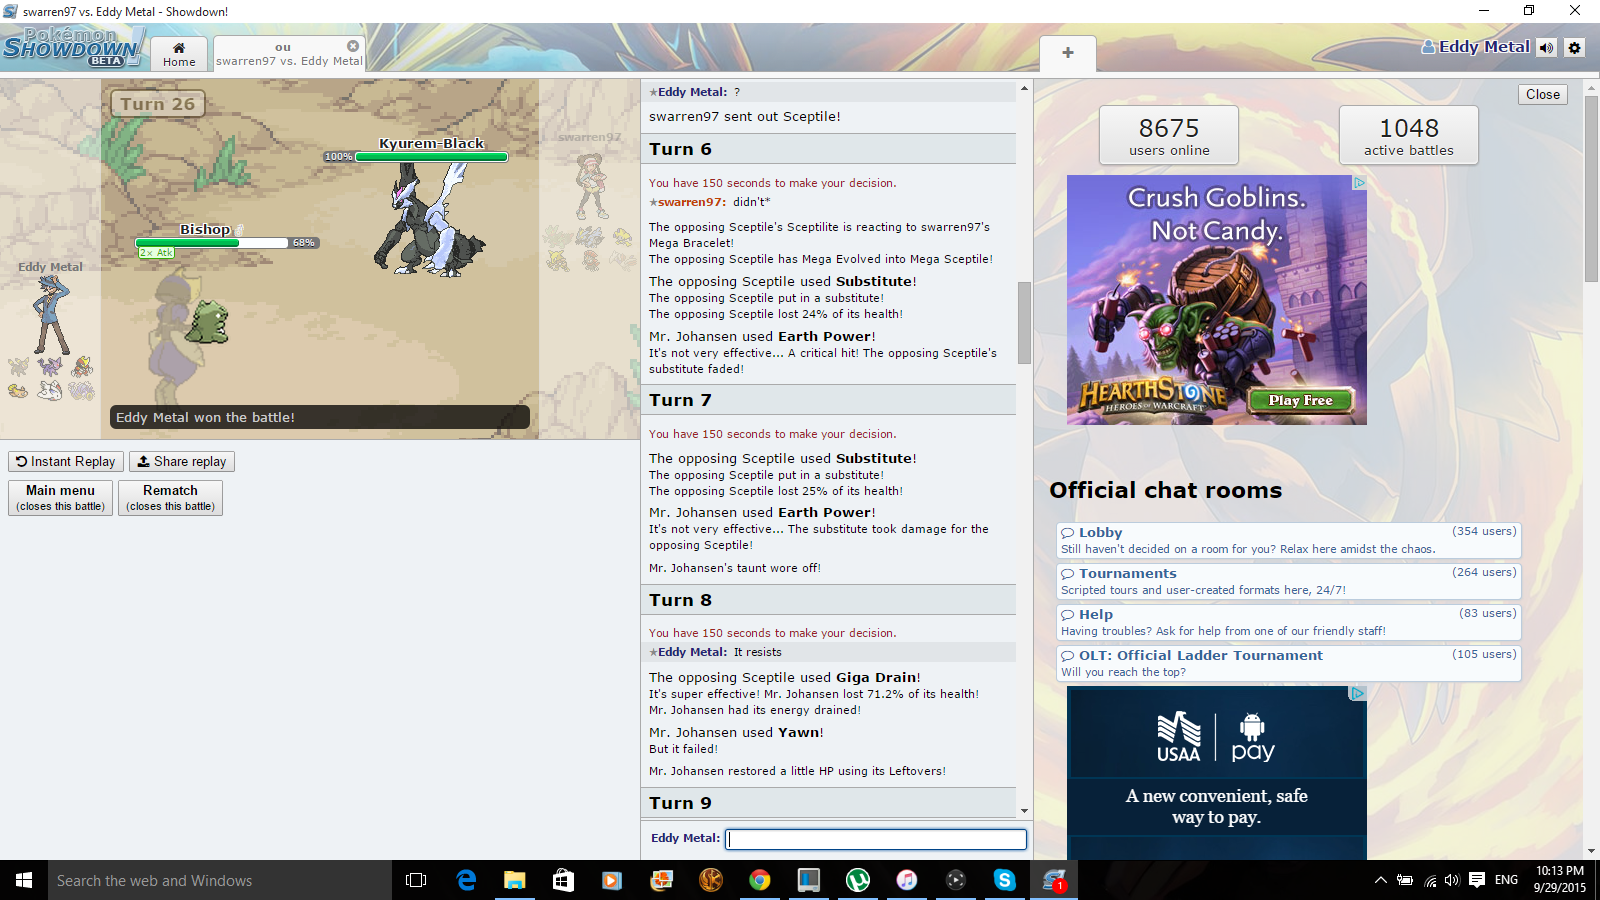
Task: Switch to swarren97 vs. Eddy Metal battle tab
Action: pyautogui.click(x=289, y=54)
